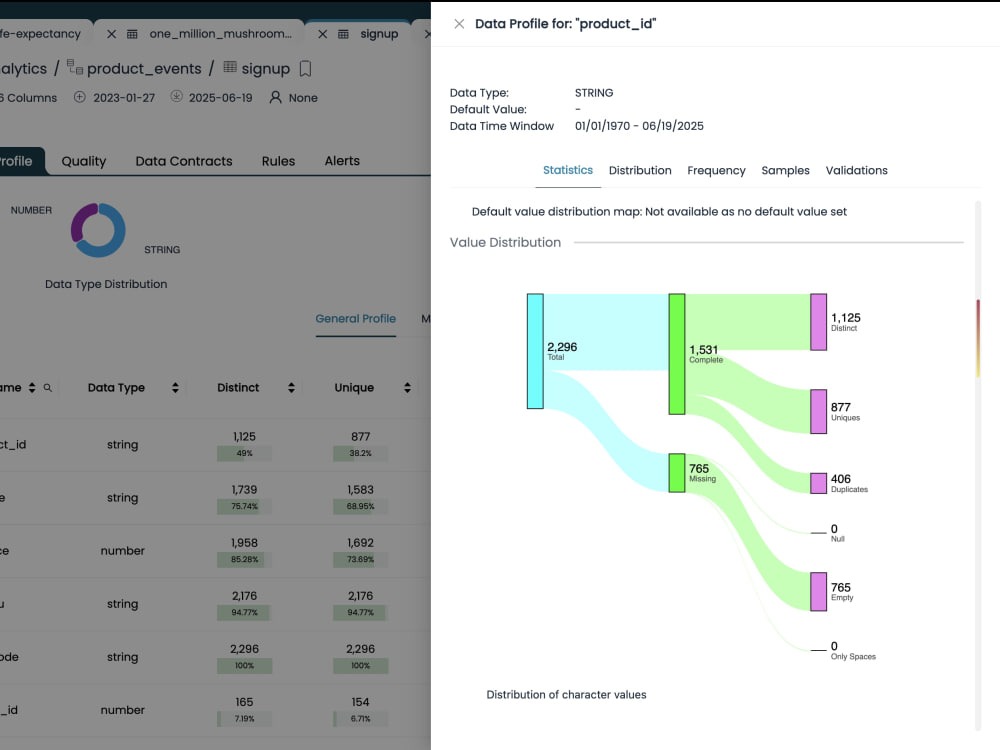Search column names with magnifier icon
The height and width of the screenshot is (750, 1000).
click(x=48, y=388)
